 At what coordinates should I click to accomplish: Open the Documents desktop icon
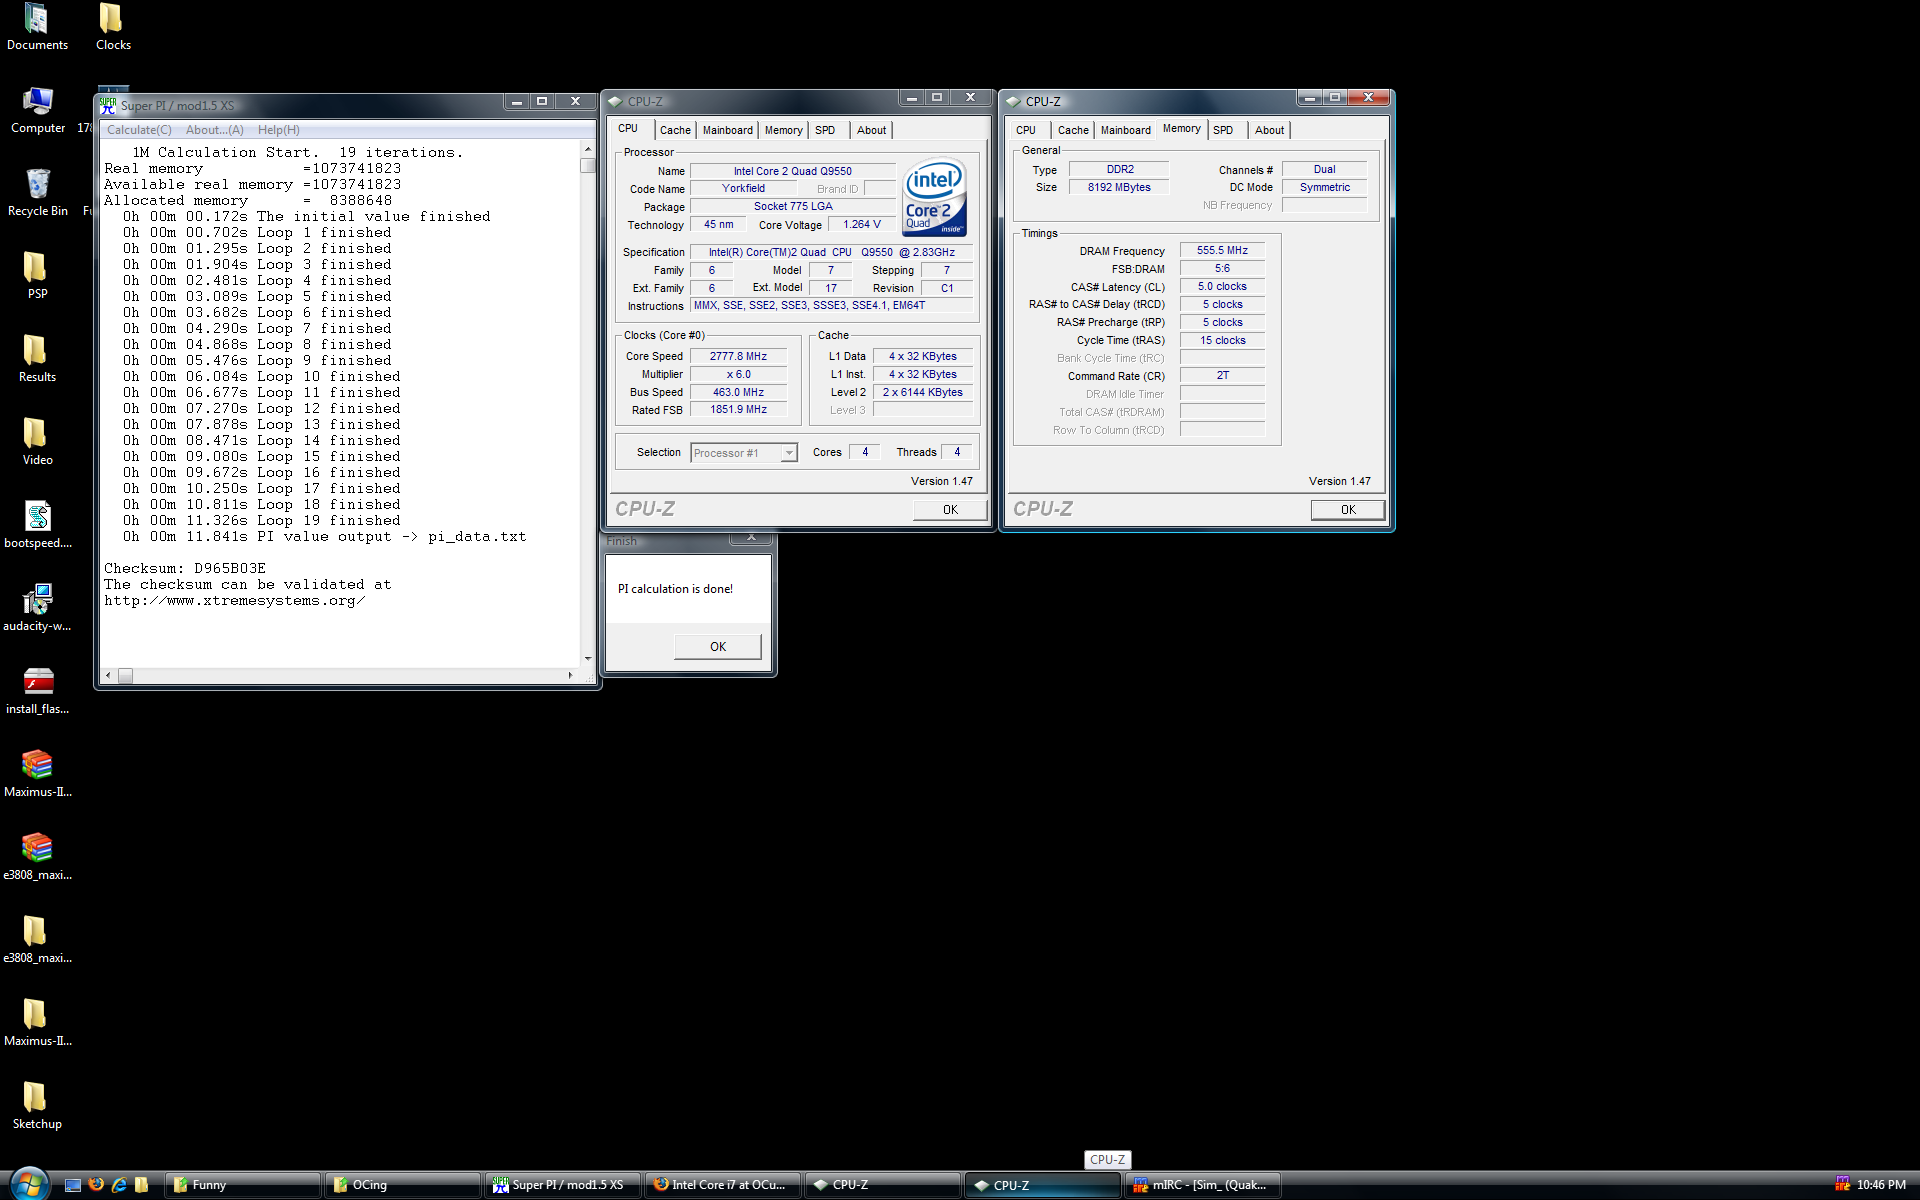[37, 27]
